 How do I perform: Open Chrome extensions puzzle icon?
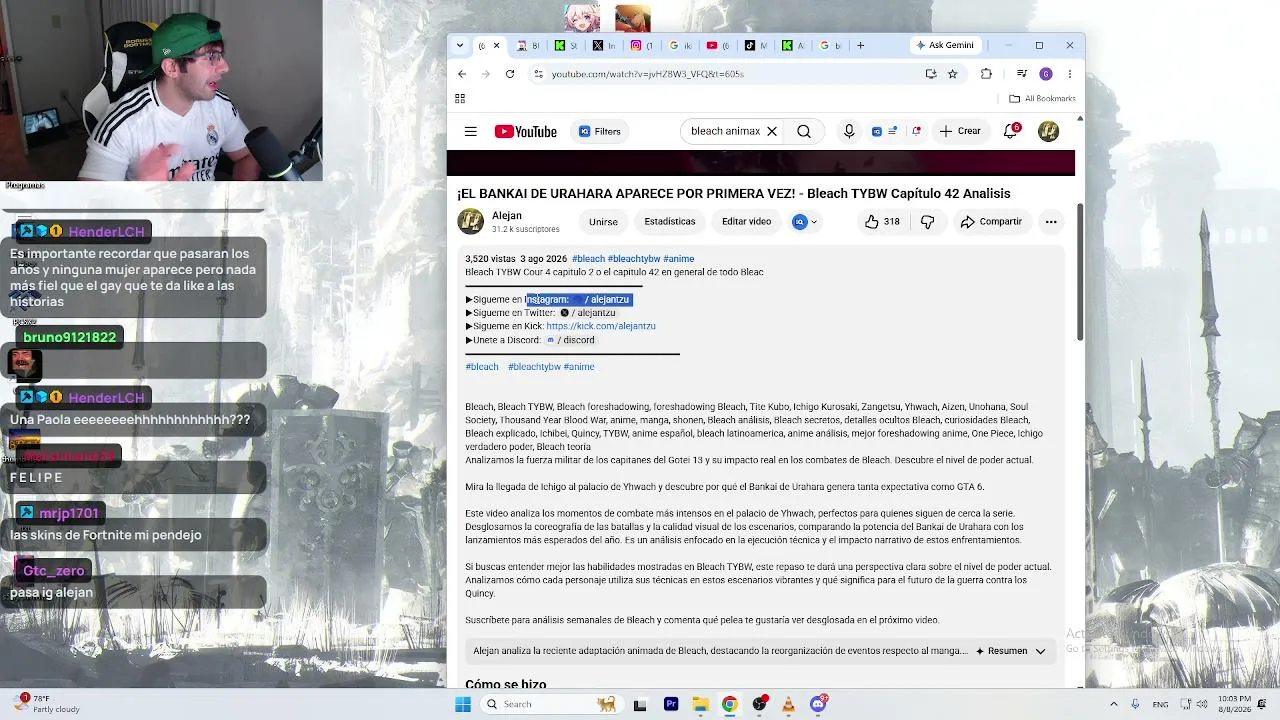point(986,74)
